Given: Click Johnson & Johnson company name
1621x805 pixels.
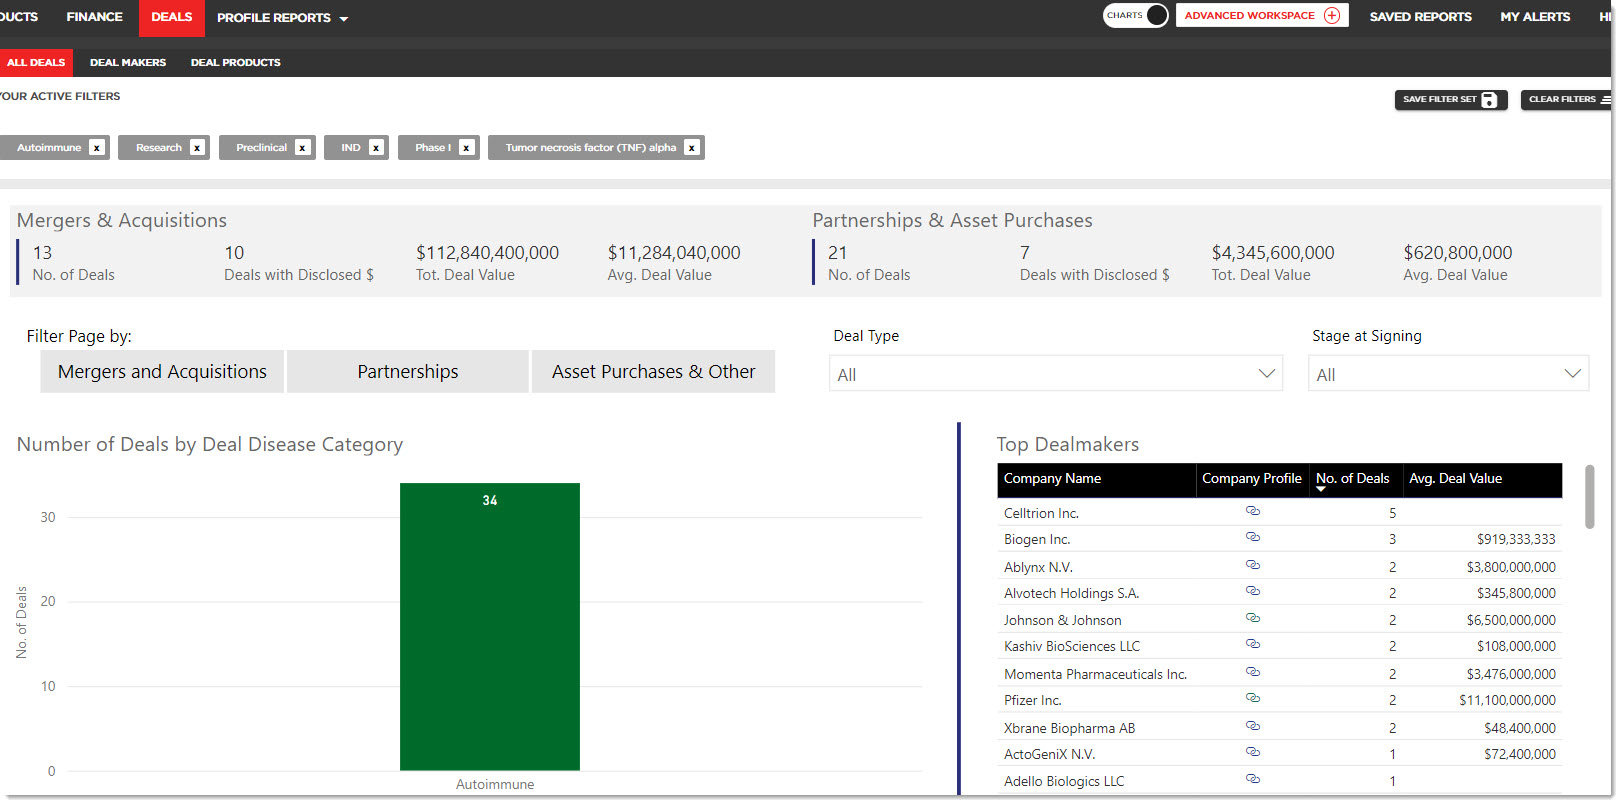Looking at the screenshot, I should tap(1062, 621).
